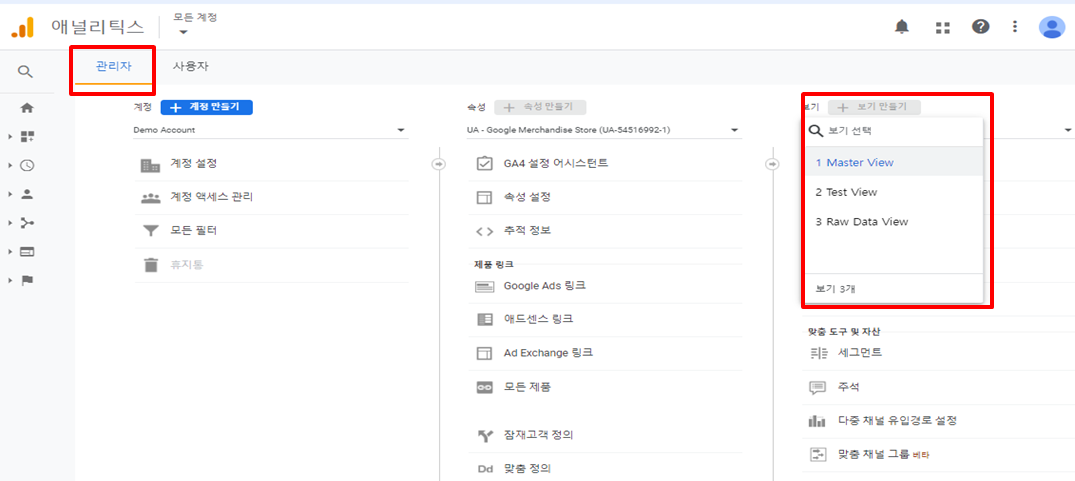Open the Demo Account dropdown
The image size is (1075, 481).
coord(270,130)
